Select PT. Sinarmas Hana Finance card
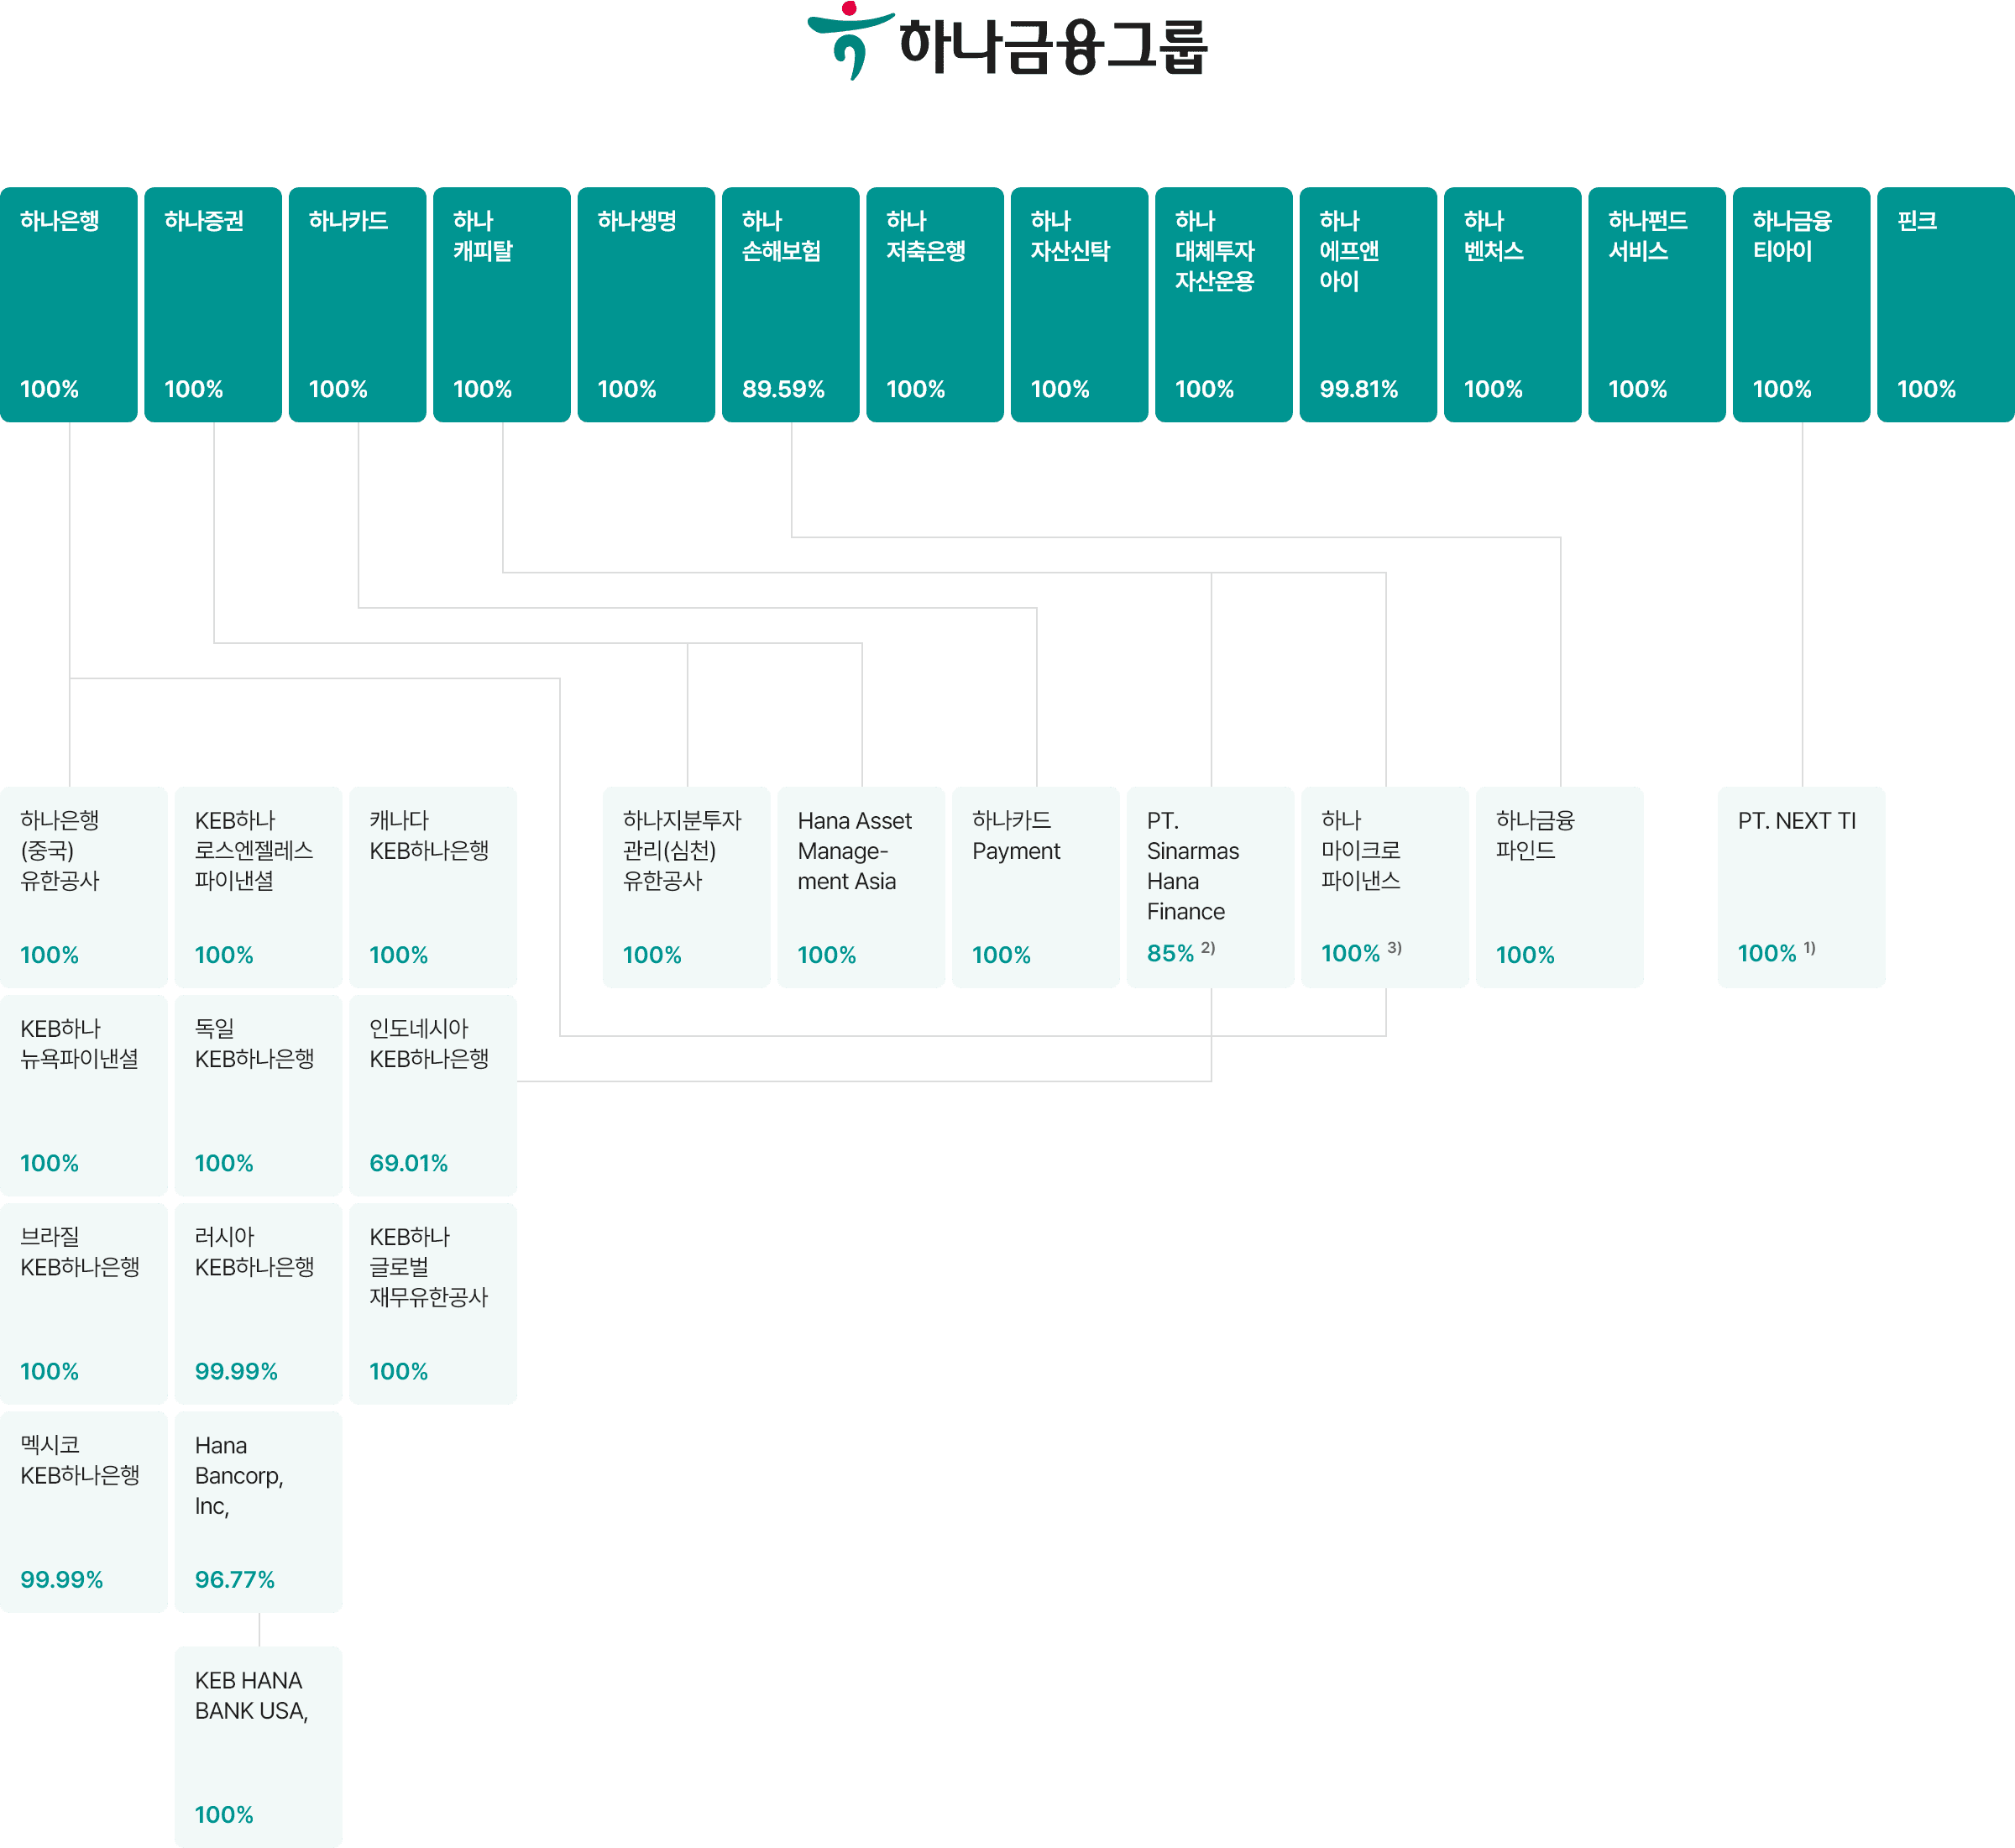The image size is (2015, 1848). (1210, 887)
